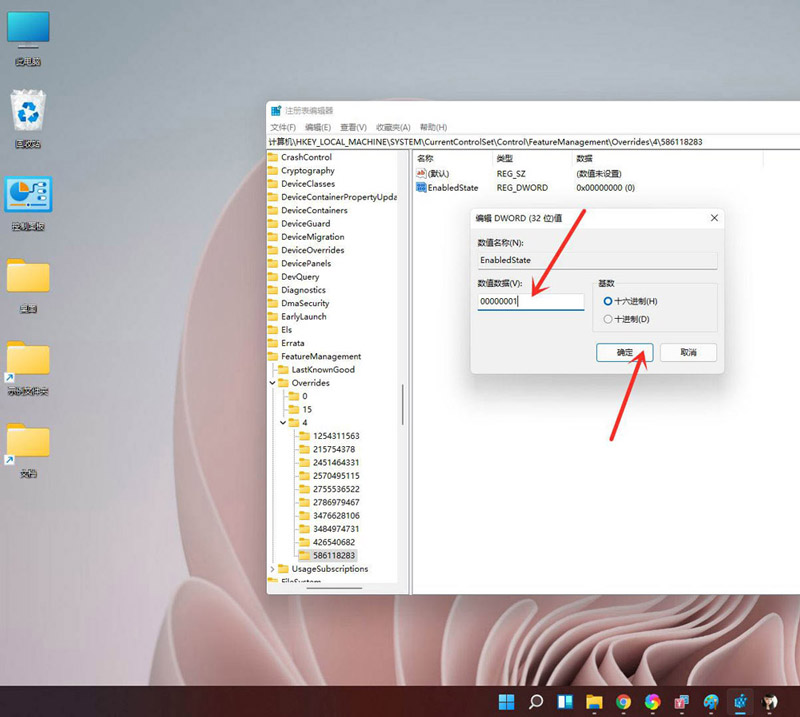The image size is (800, 717).
Task: Open the 文件(F) menu
Action: [283, 127]
